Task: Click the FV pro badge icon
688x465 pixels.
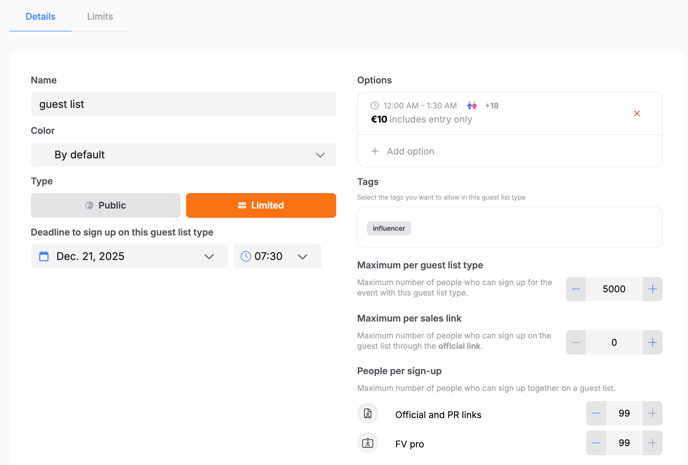Action: click(x=368, y=443)
